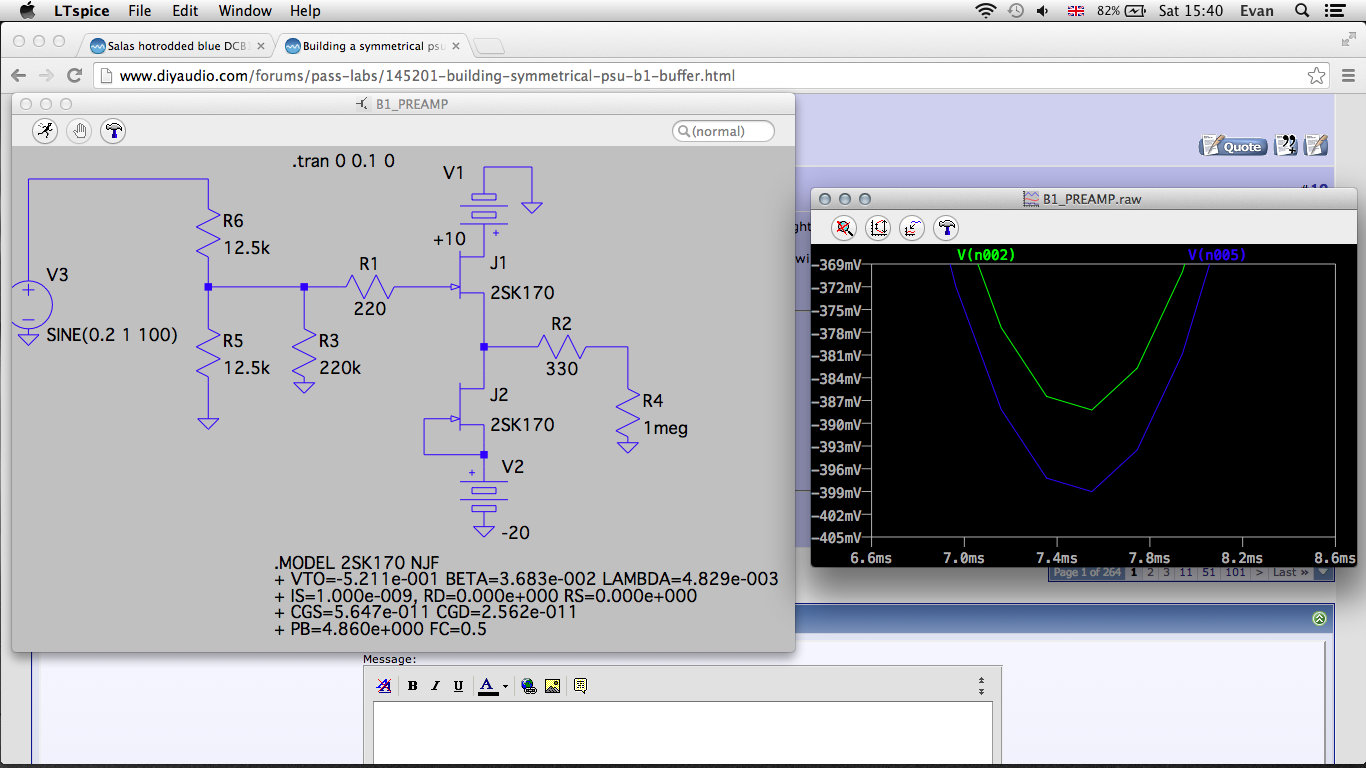1366x768 pixels.
Task: Click the Run simulation icon in B1_PREAMP window
Action: click(45, 131)
